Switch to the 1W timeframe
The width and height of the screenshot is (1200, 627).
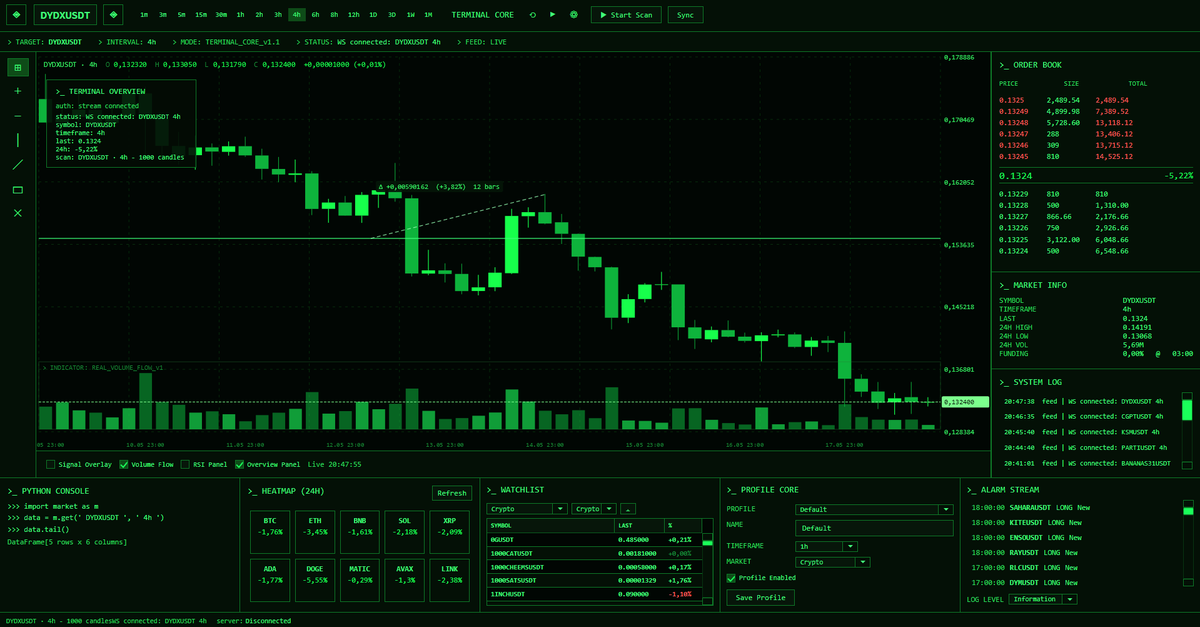click(410, 15)
